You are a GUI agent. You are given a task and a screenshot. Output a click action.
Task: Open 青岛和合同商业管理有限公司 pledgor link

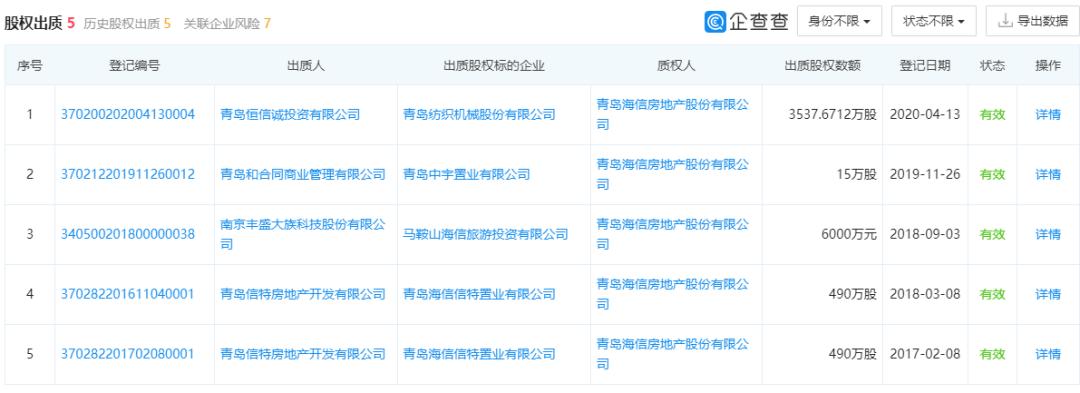tap(303, 175)
